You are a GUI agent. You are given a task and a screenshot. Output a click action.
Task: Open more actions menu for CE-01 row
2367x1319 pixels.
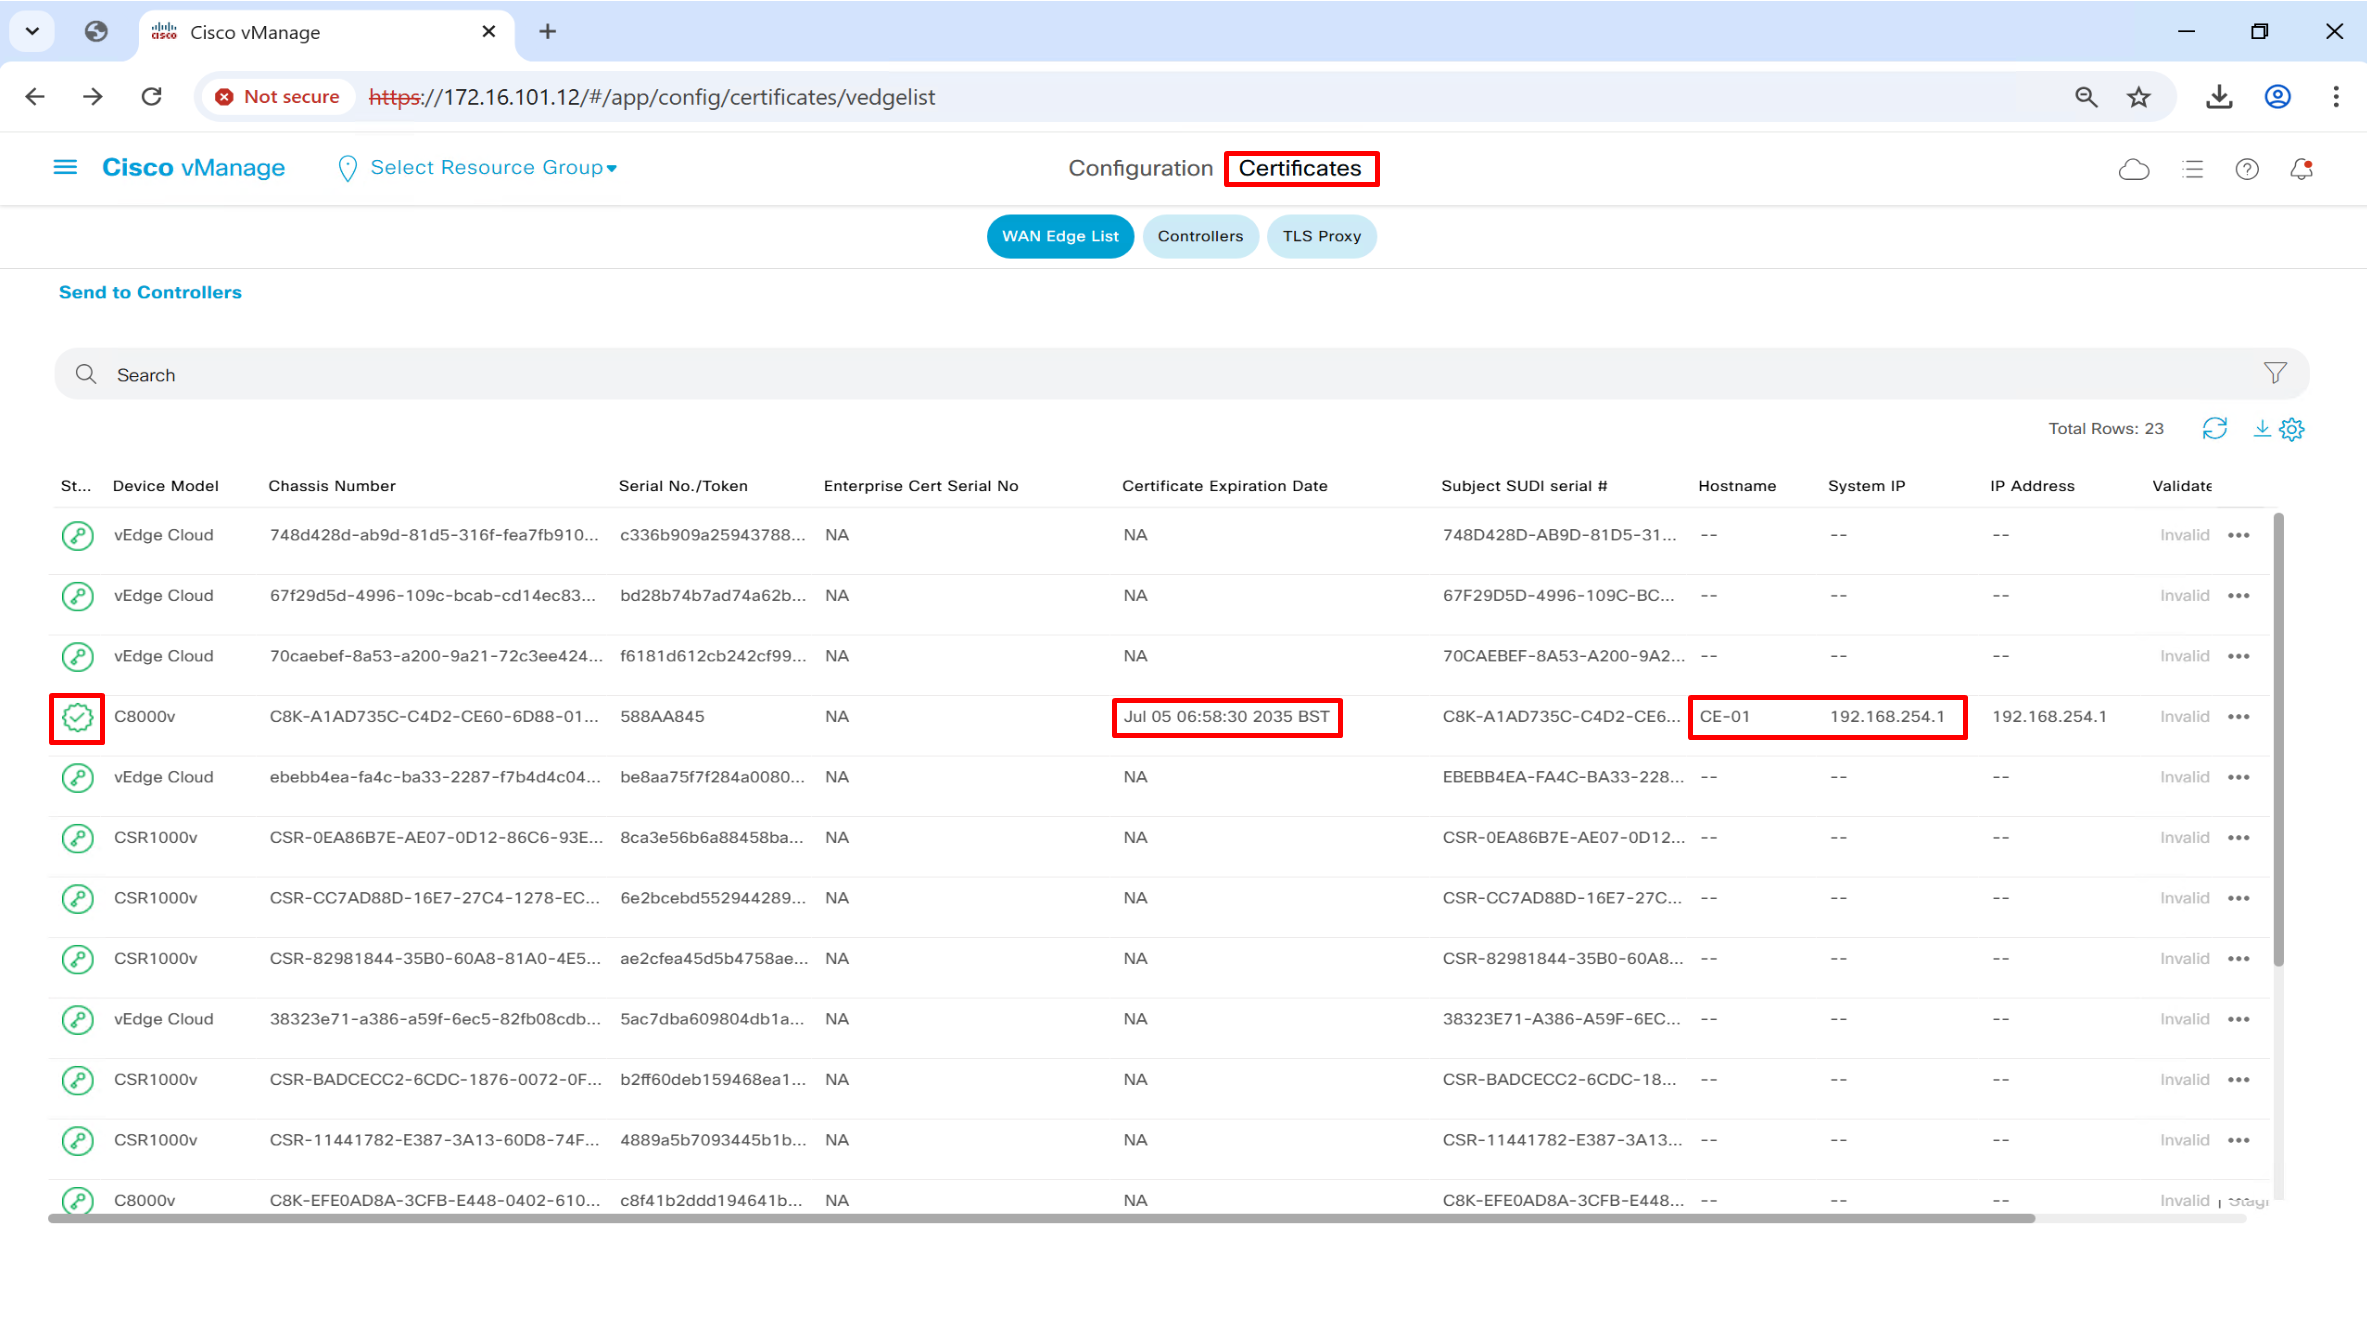coord(2238,717)
